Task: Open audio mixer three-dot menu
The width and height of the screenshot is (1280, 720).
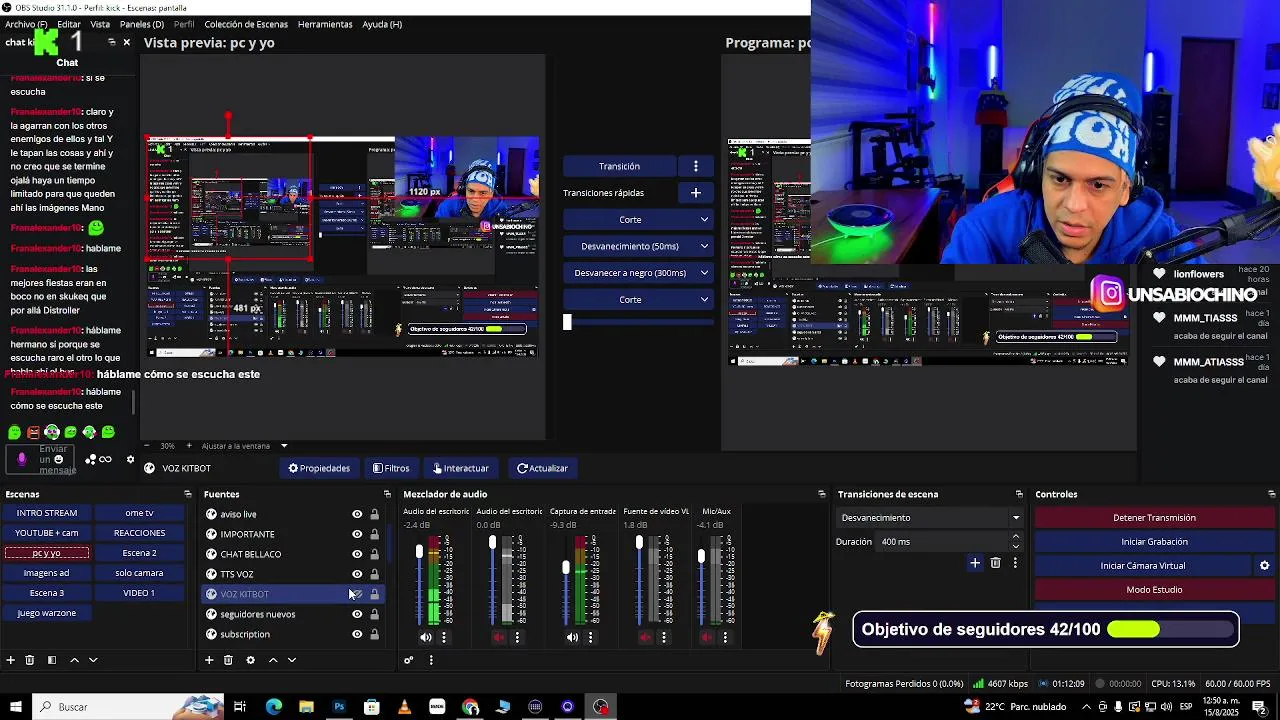Action: pos(431,660)
